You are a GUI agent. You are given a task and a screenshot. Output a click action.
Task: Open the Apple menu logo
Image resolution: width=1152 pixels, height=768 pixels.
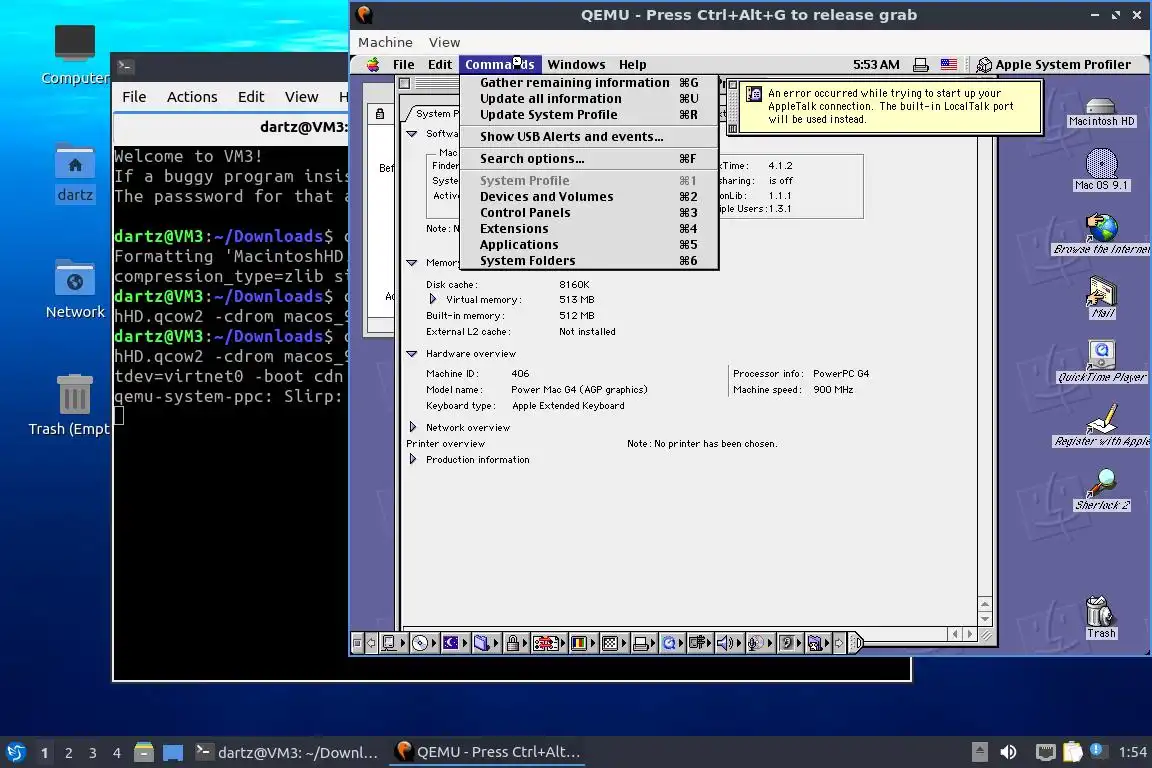(x=373, y=65)
